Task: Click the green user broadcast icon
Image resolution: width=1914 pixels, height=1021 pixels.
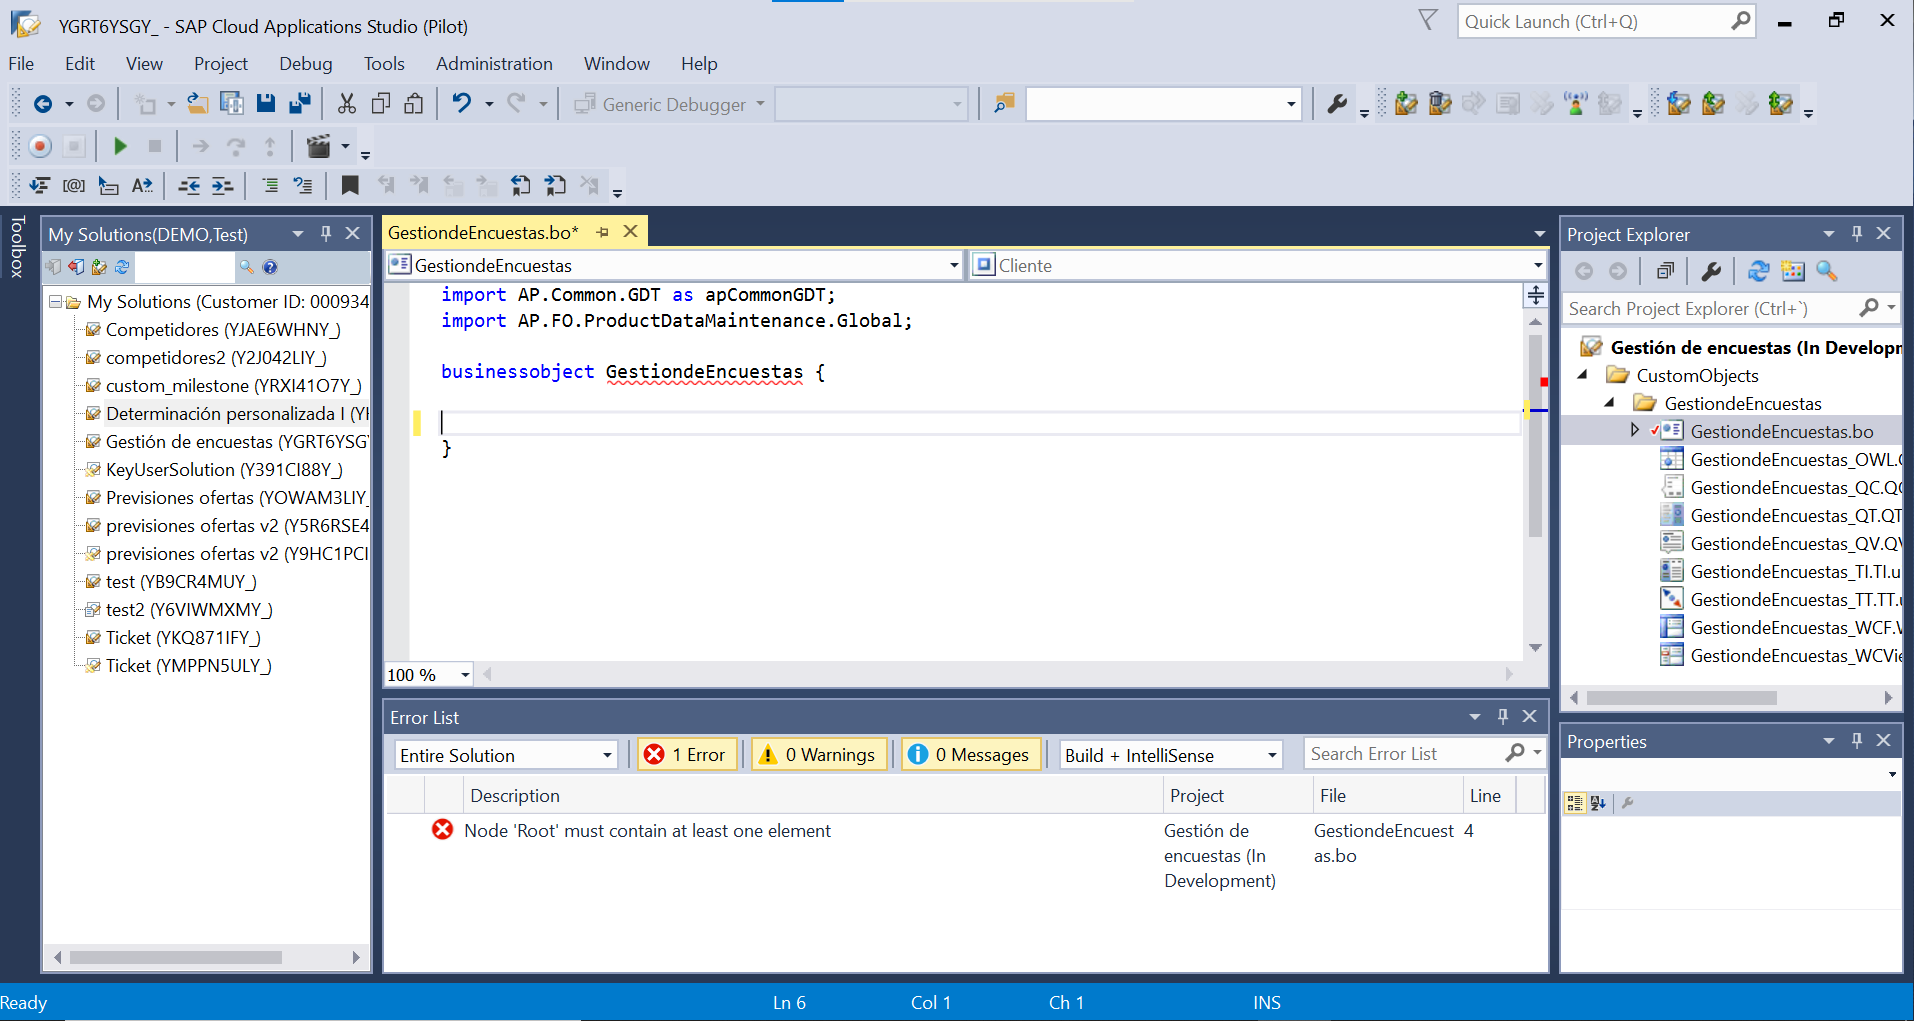Action: [x=1576, y=104]
